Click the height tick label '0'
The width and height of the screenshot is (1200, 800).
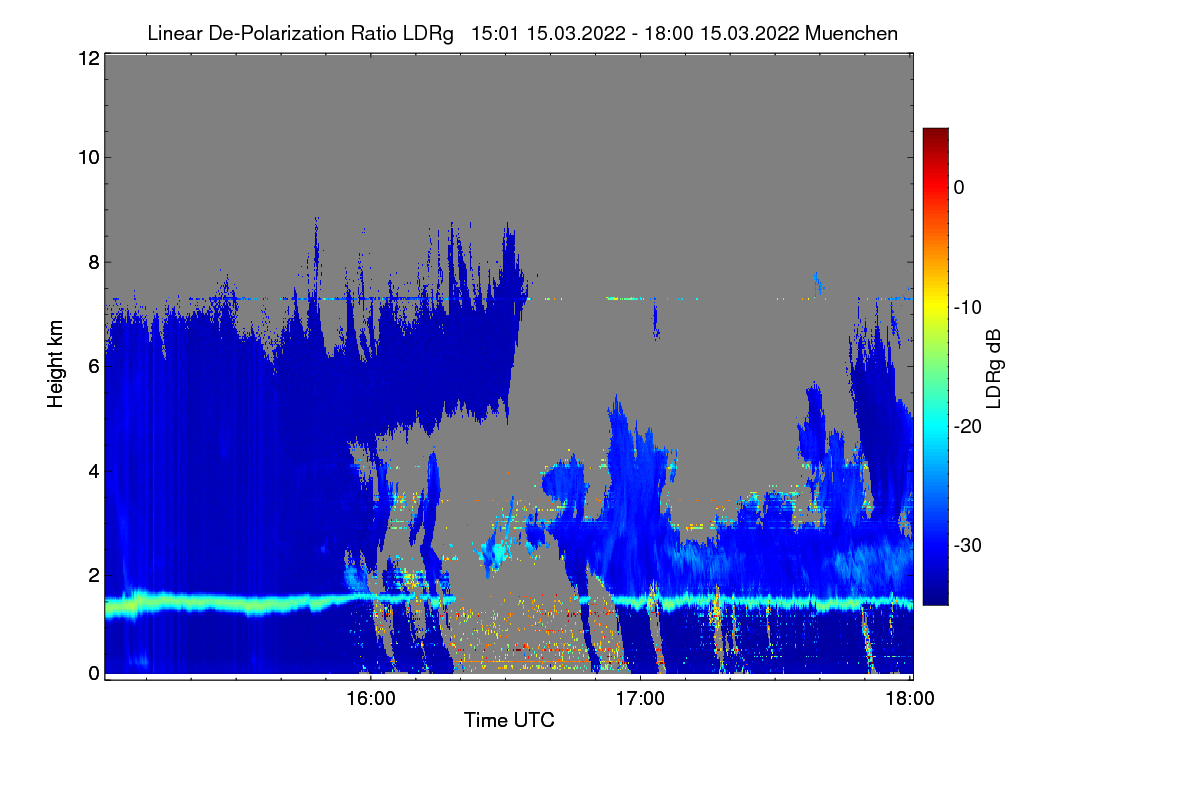coord(93,673)
